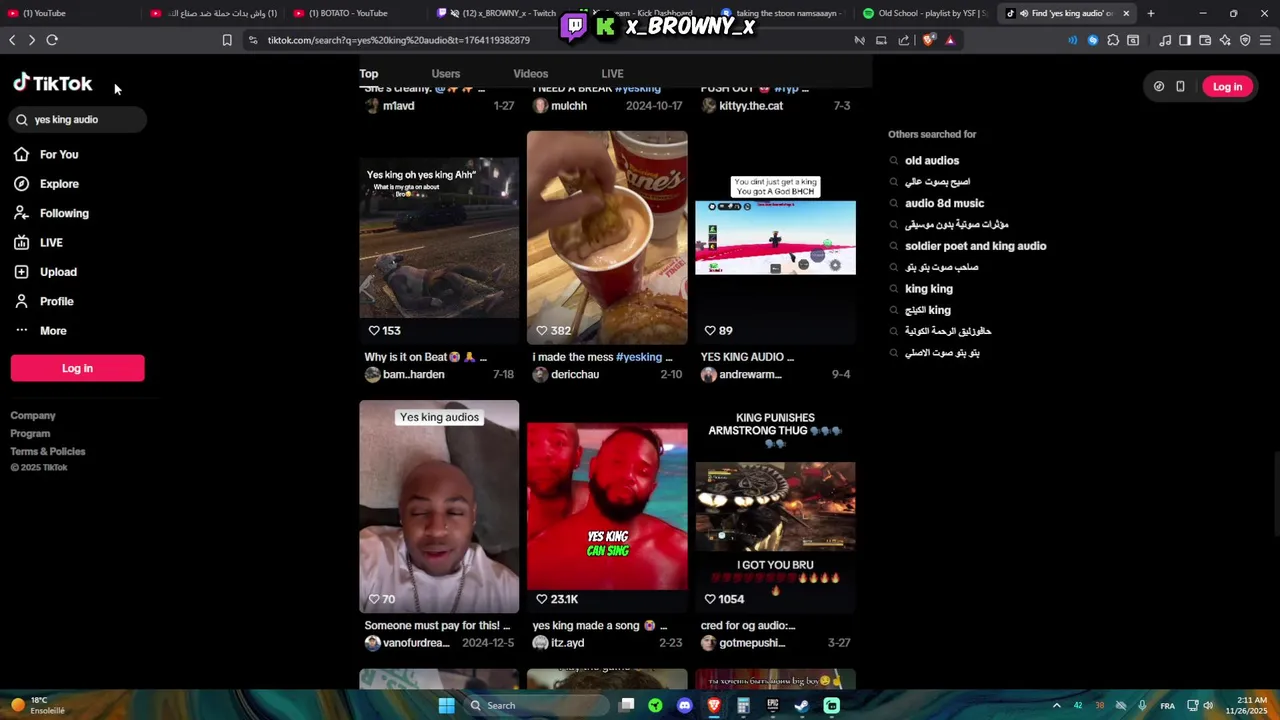This screenshot has height=720, width=1280.
Task: Open the 'Yes king audios' video thumbnail
Action: 439,506
